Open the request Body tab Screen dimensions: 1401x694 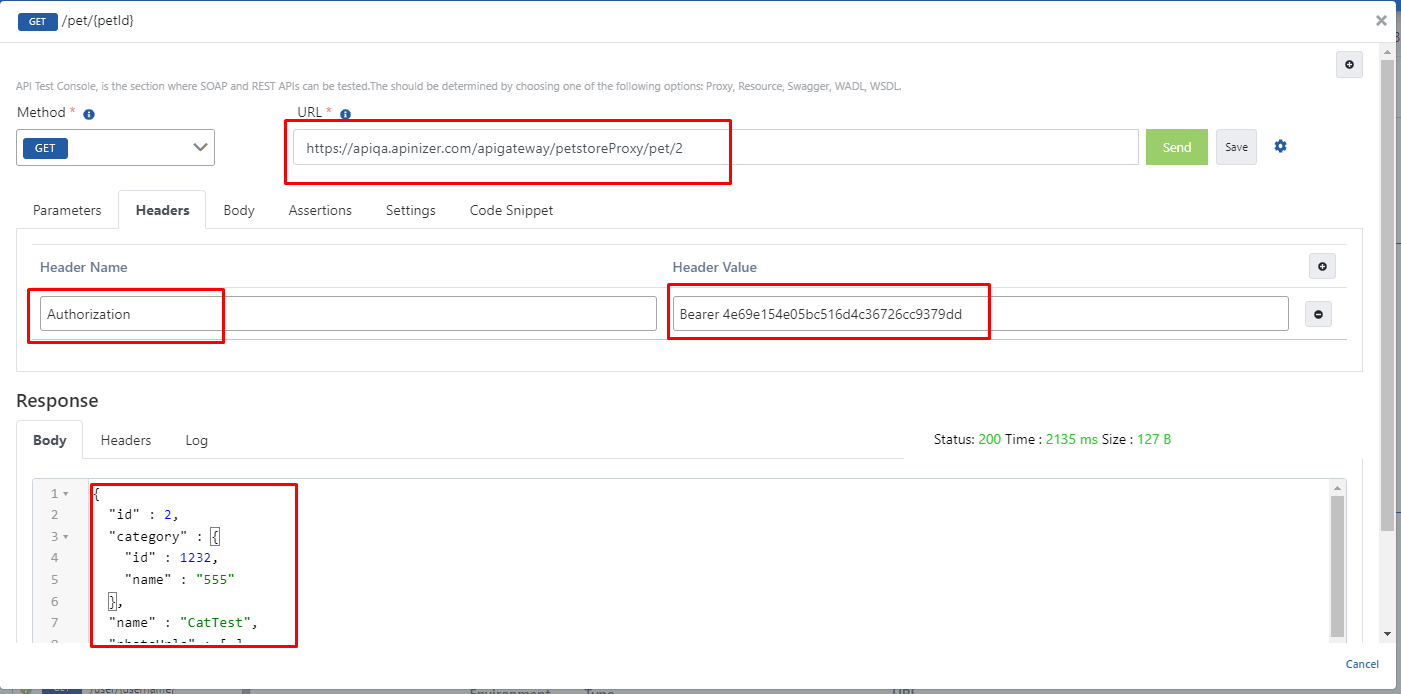click(239, 210)
